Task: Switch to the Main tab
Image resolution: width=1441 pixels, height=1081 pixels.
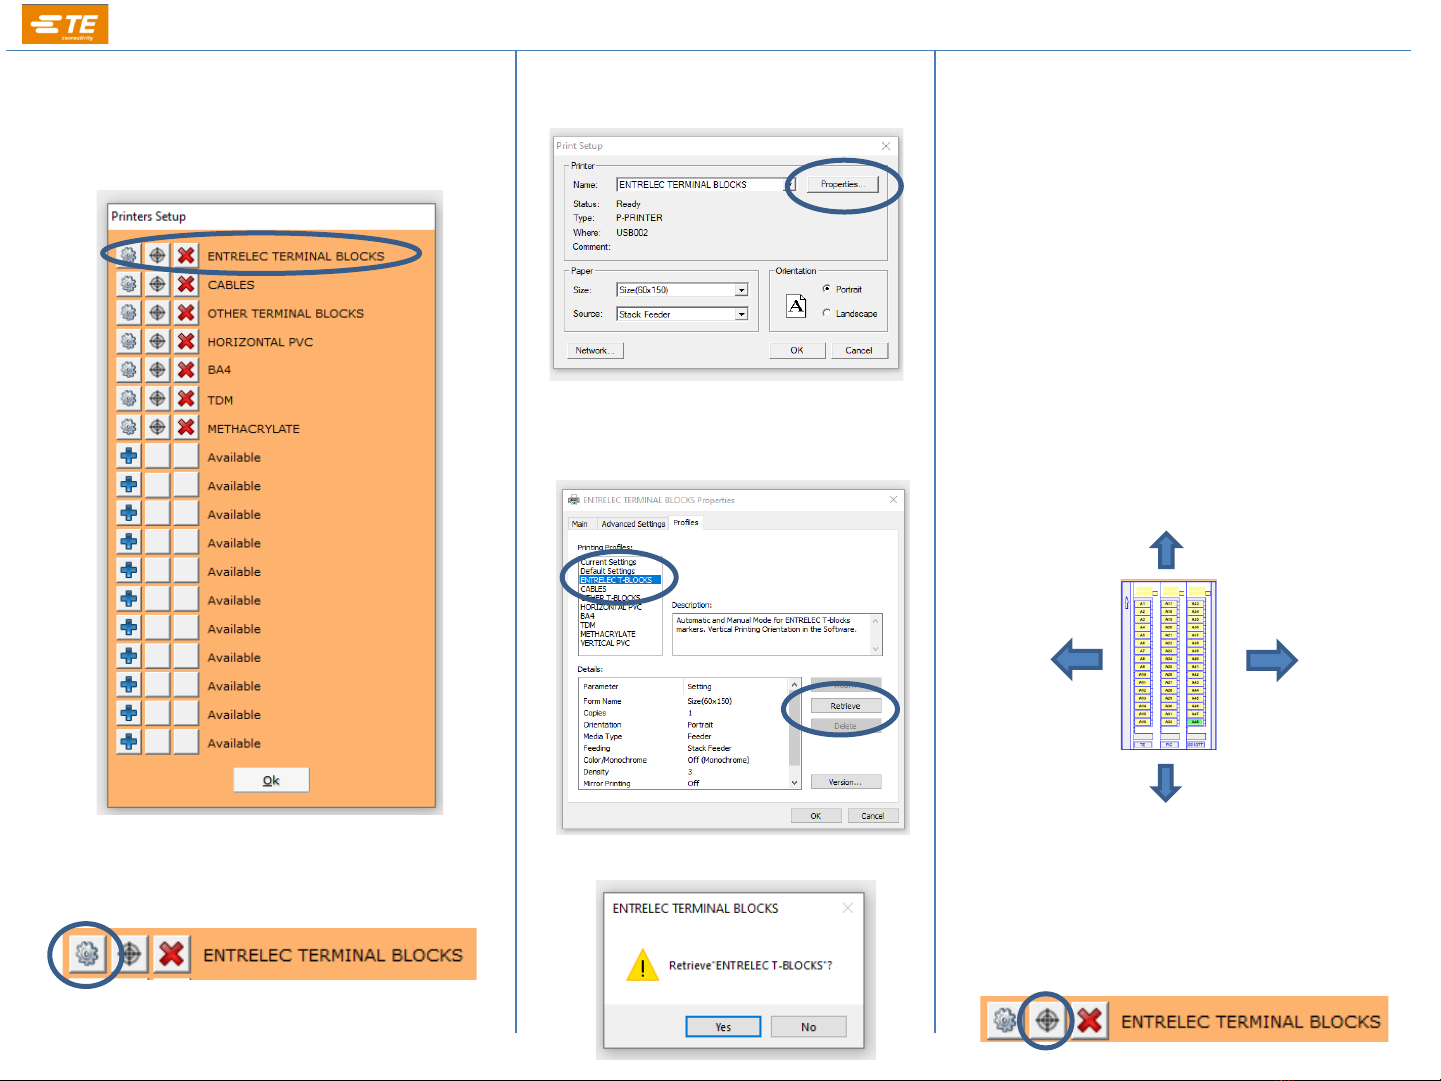Action: [x=580, y=524]
